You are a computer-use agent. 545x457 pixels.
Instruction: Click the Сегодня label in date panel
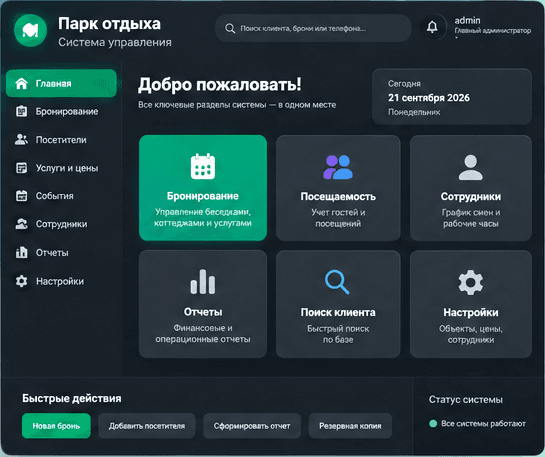pyautogui.click(x=404, y=84)
